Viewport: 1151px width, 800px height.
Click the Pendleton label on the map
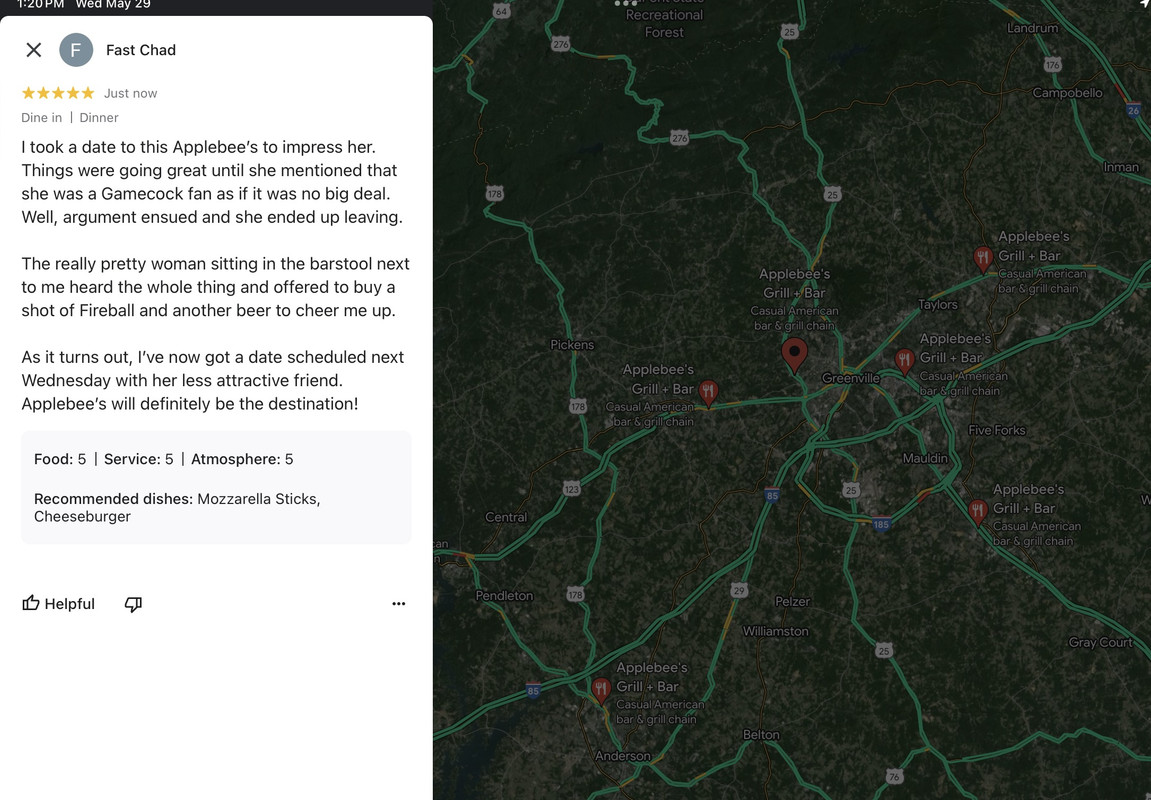point(504,595)
